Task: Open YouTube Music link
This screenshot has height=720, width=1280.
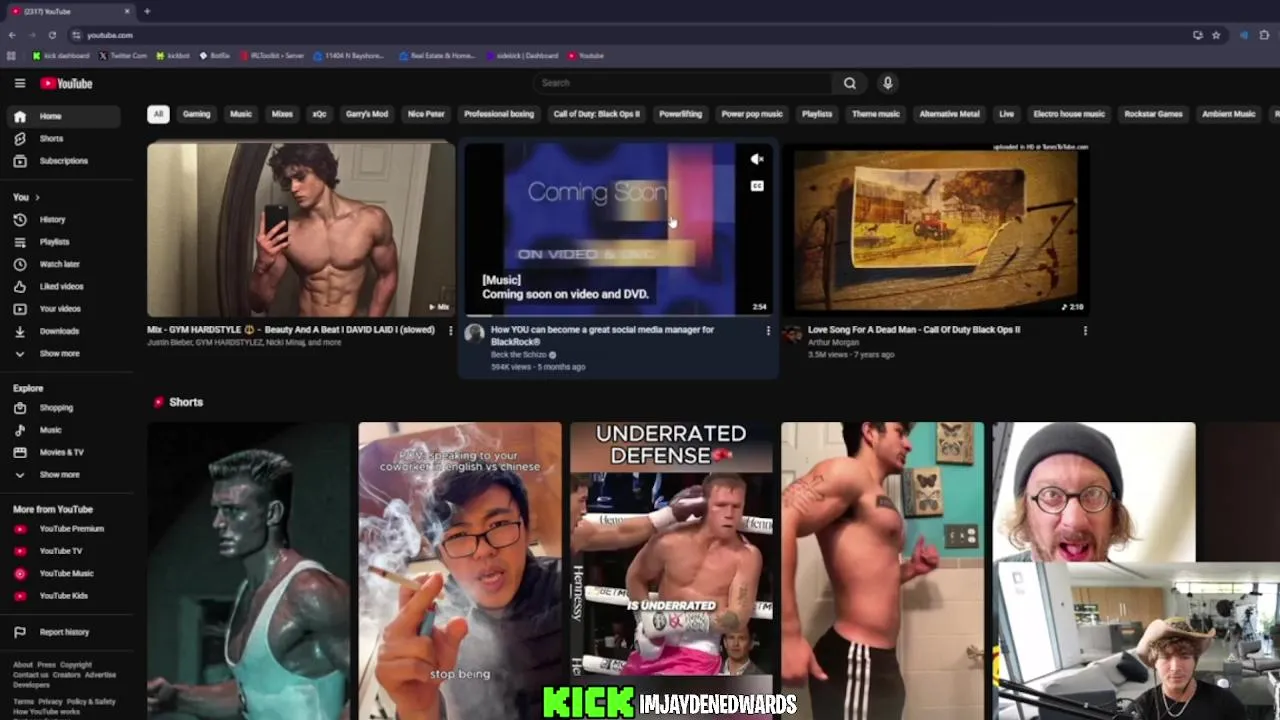Action: point(62,573)
